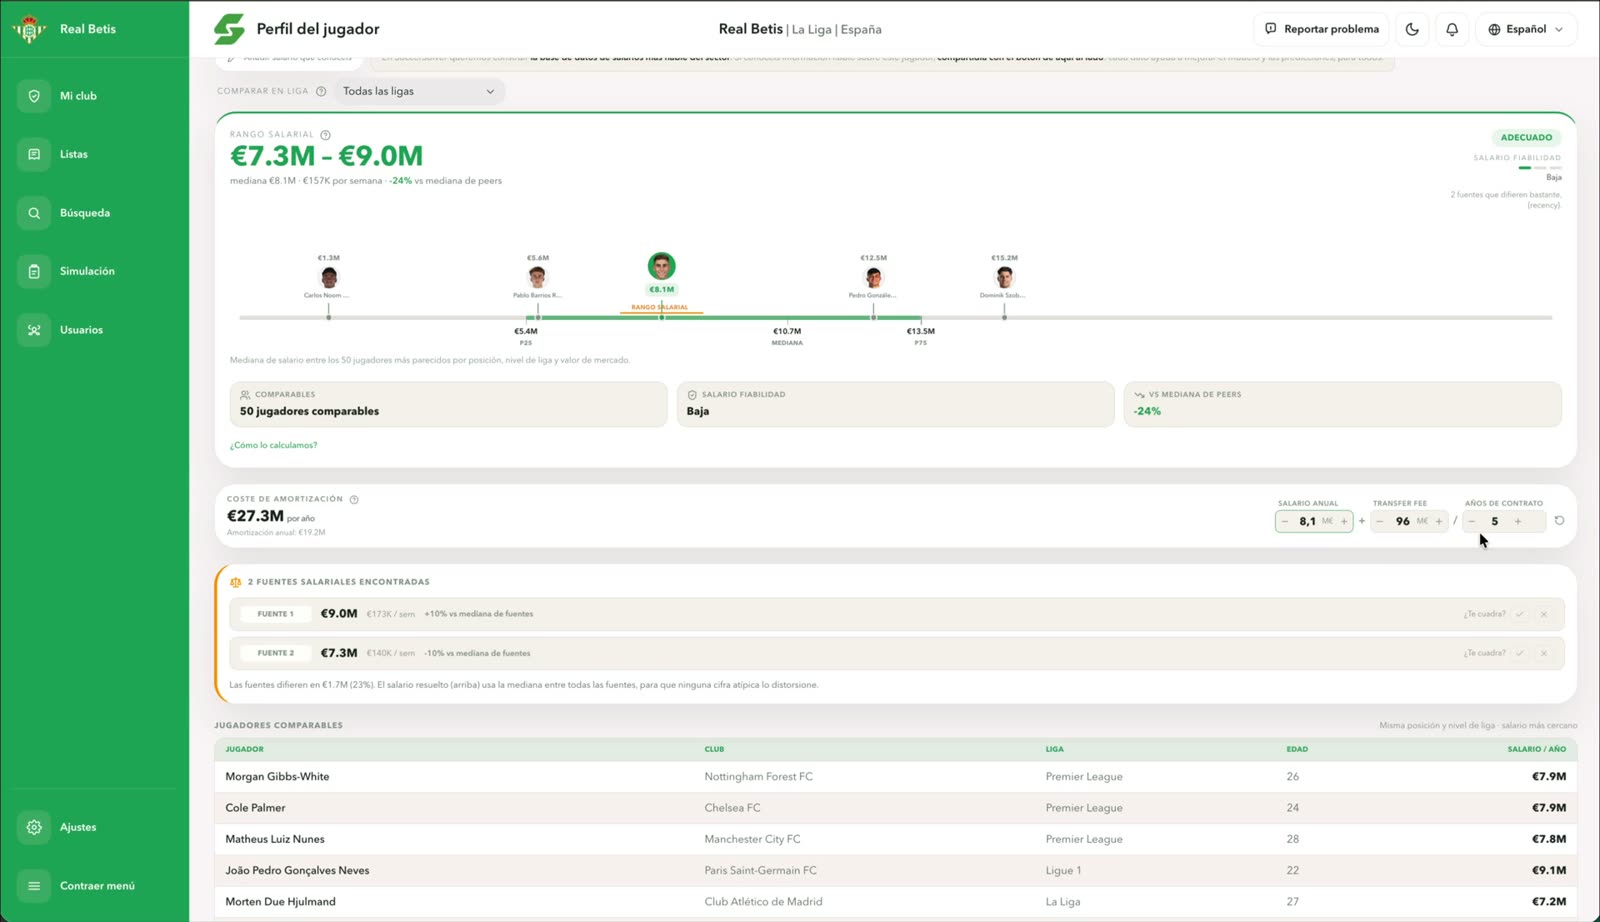Go to Usuarios in the sidebar
Screen dimensions: 1600x922
pos(81,330)
